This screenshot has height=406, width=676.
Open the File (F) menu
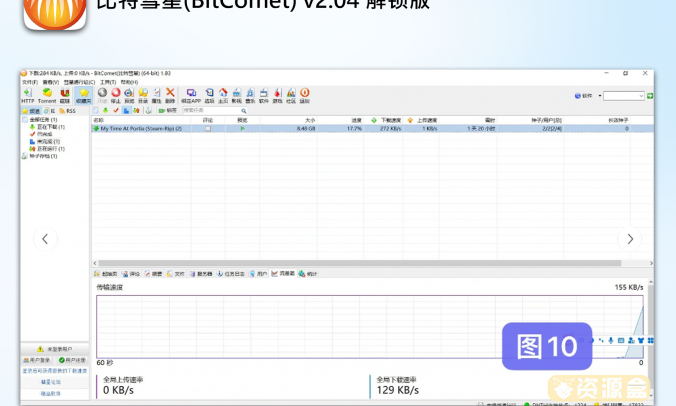point(30,82)
